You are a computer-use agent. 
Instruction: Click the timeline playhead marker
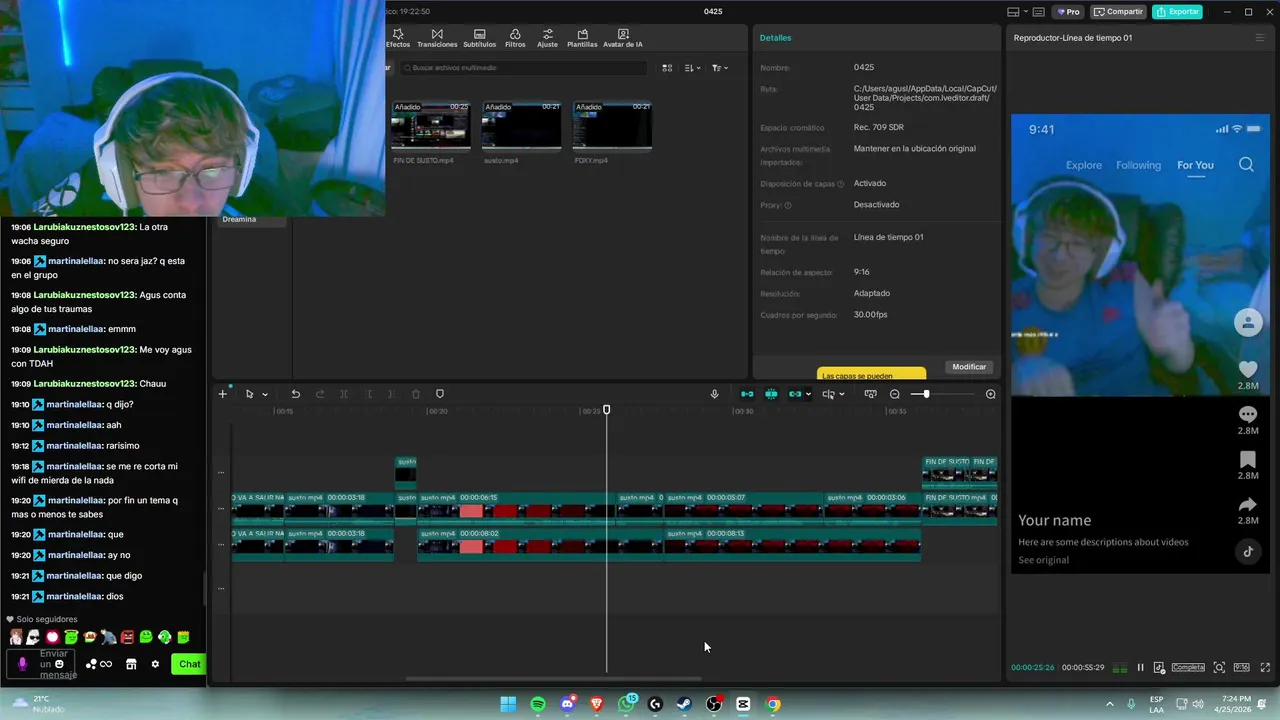click(606, 410)
